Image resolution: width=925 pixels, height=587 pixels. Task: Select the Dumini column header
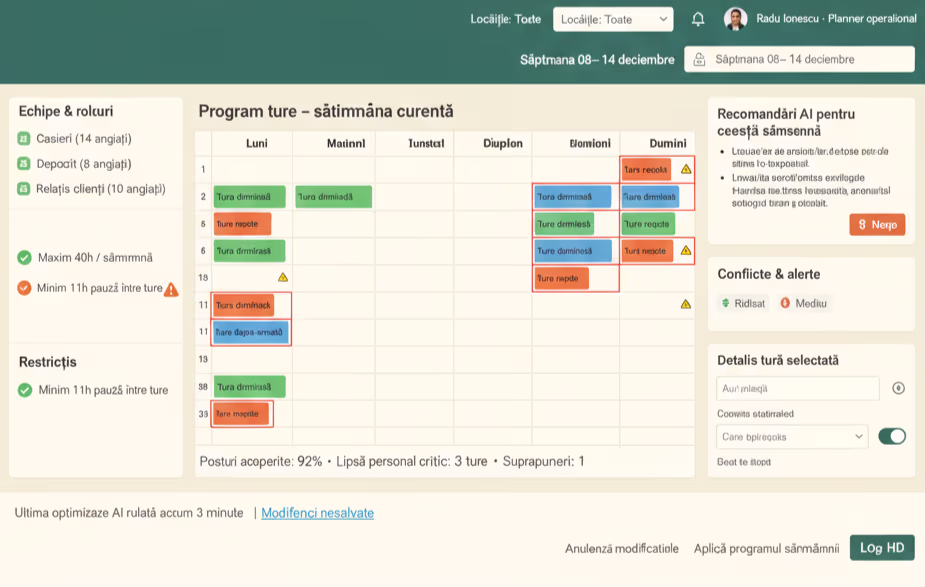point(667,143)
